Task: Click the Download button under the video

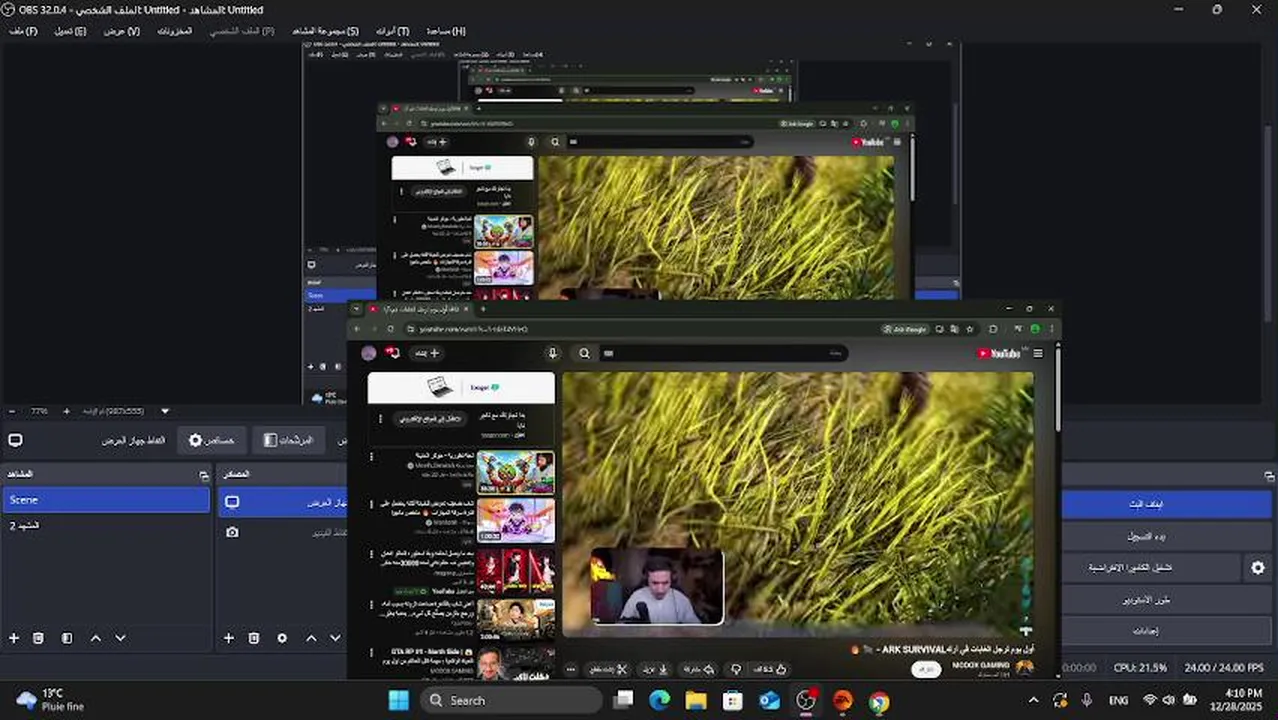Action: [x=655, y=669]
